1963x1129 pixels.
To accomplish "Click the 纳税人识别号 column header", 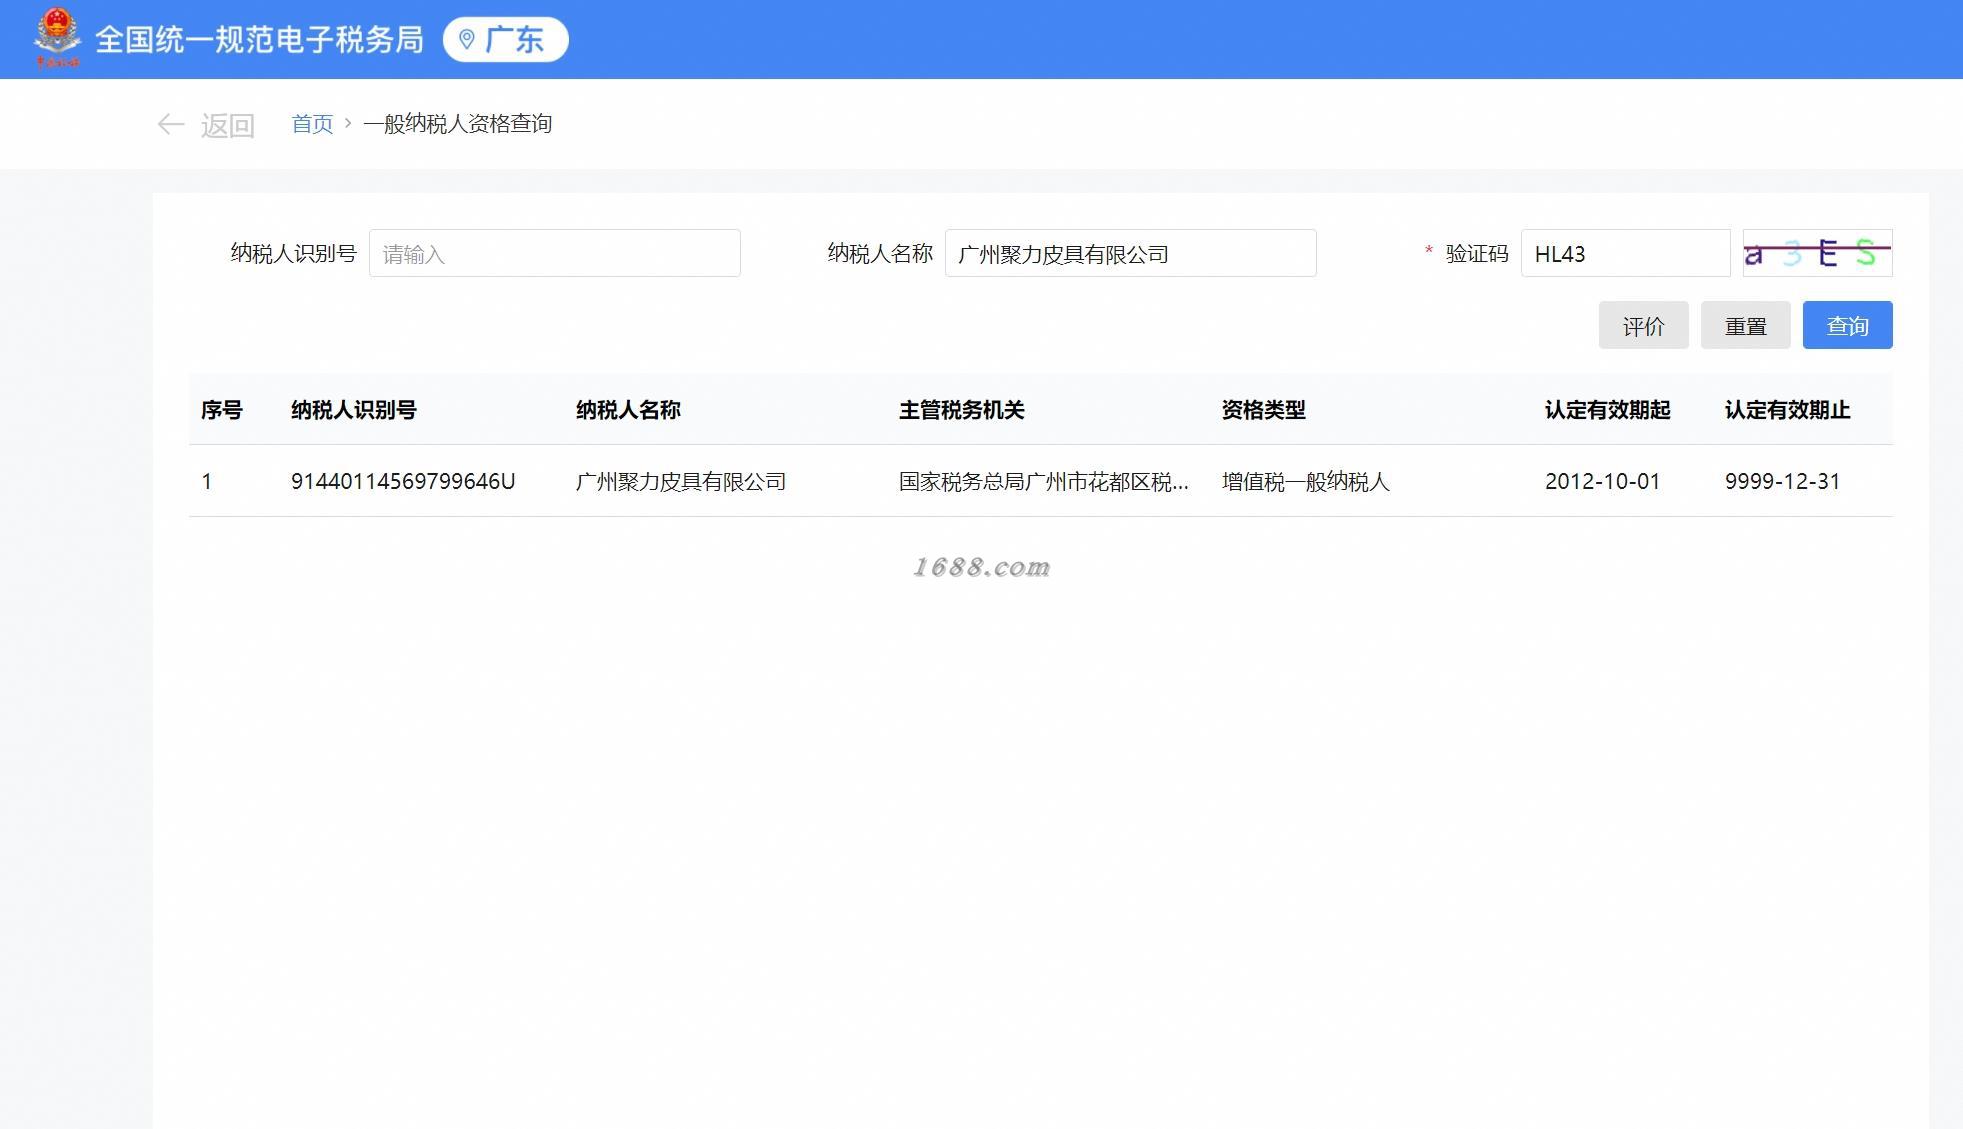I will (353, 410).
